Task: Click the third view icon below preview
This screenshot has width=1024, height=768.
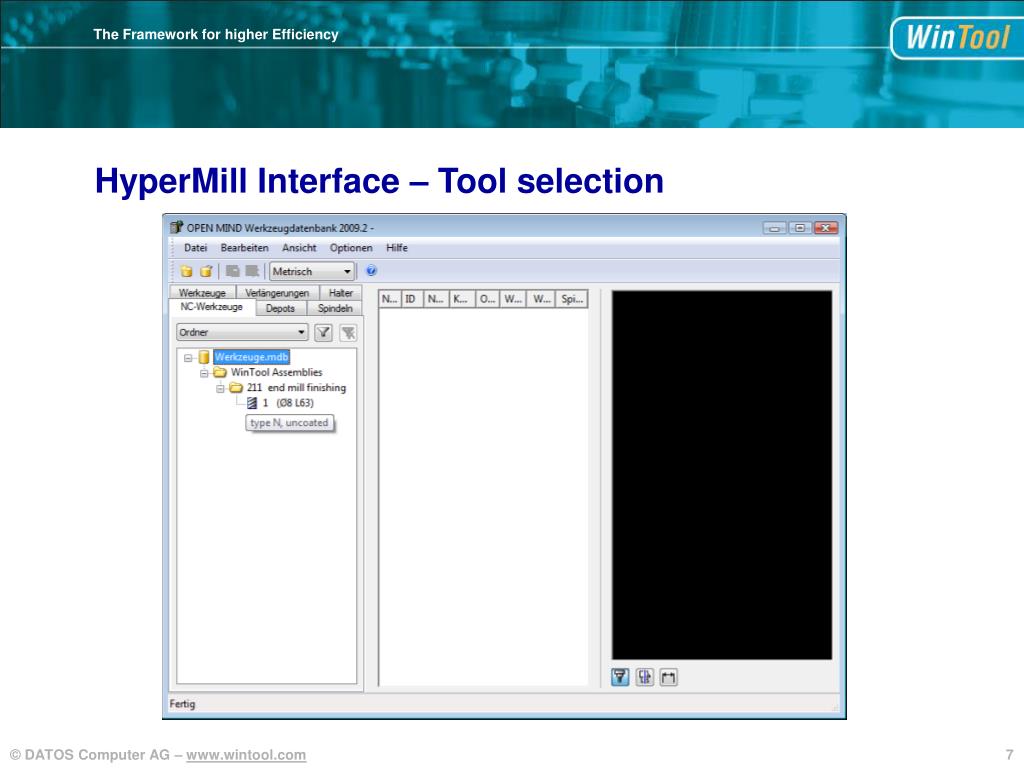Action: pos(669,677)
